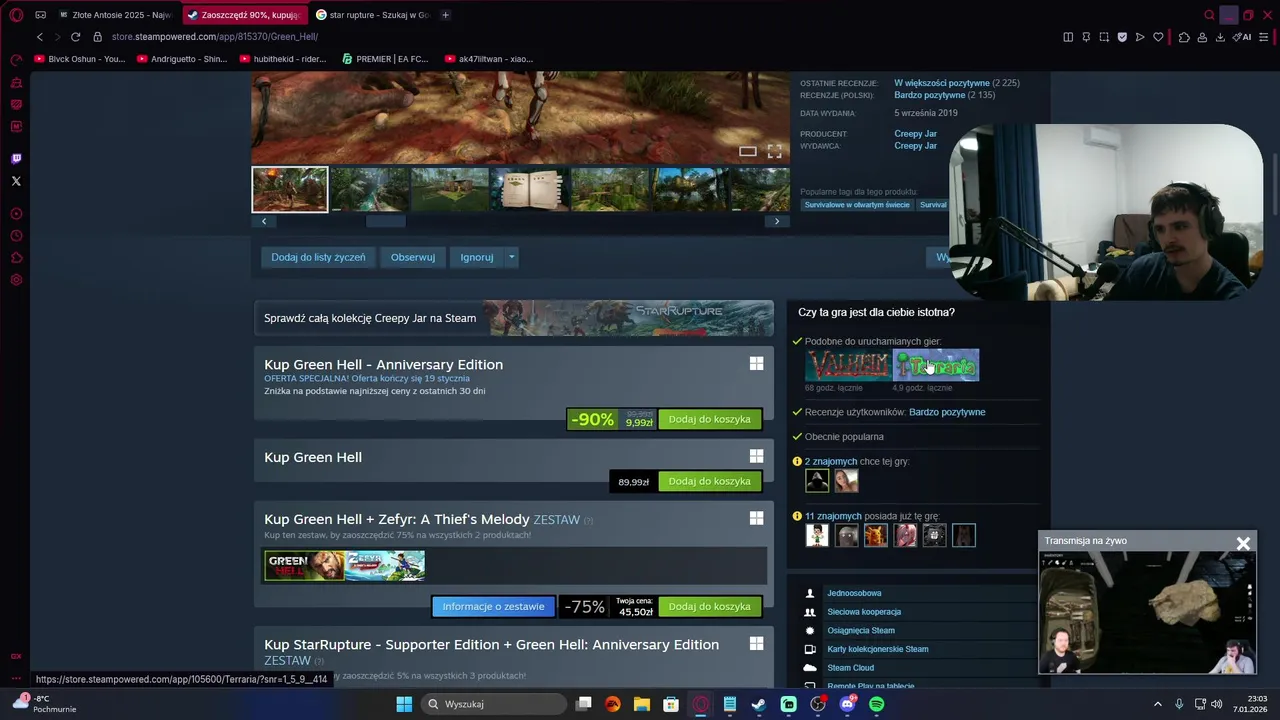
Task: Click the Obserwuj button
Action: (x=413, y=257)
